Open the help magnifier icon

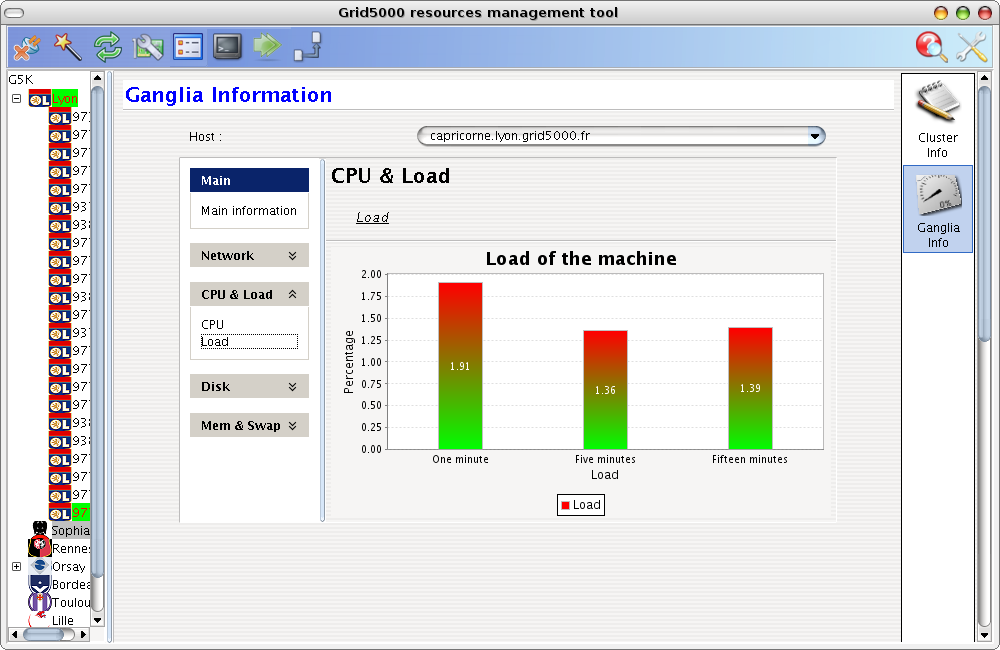tap(931, 47)
